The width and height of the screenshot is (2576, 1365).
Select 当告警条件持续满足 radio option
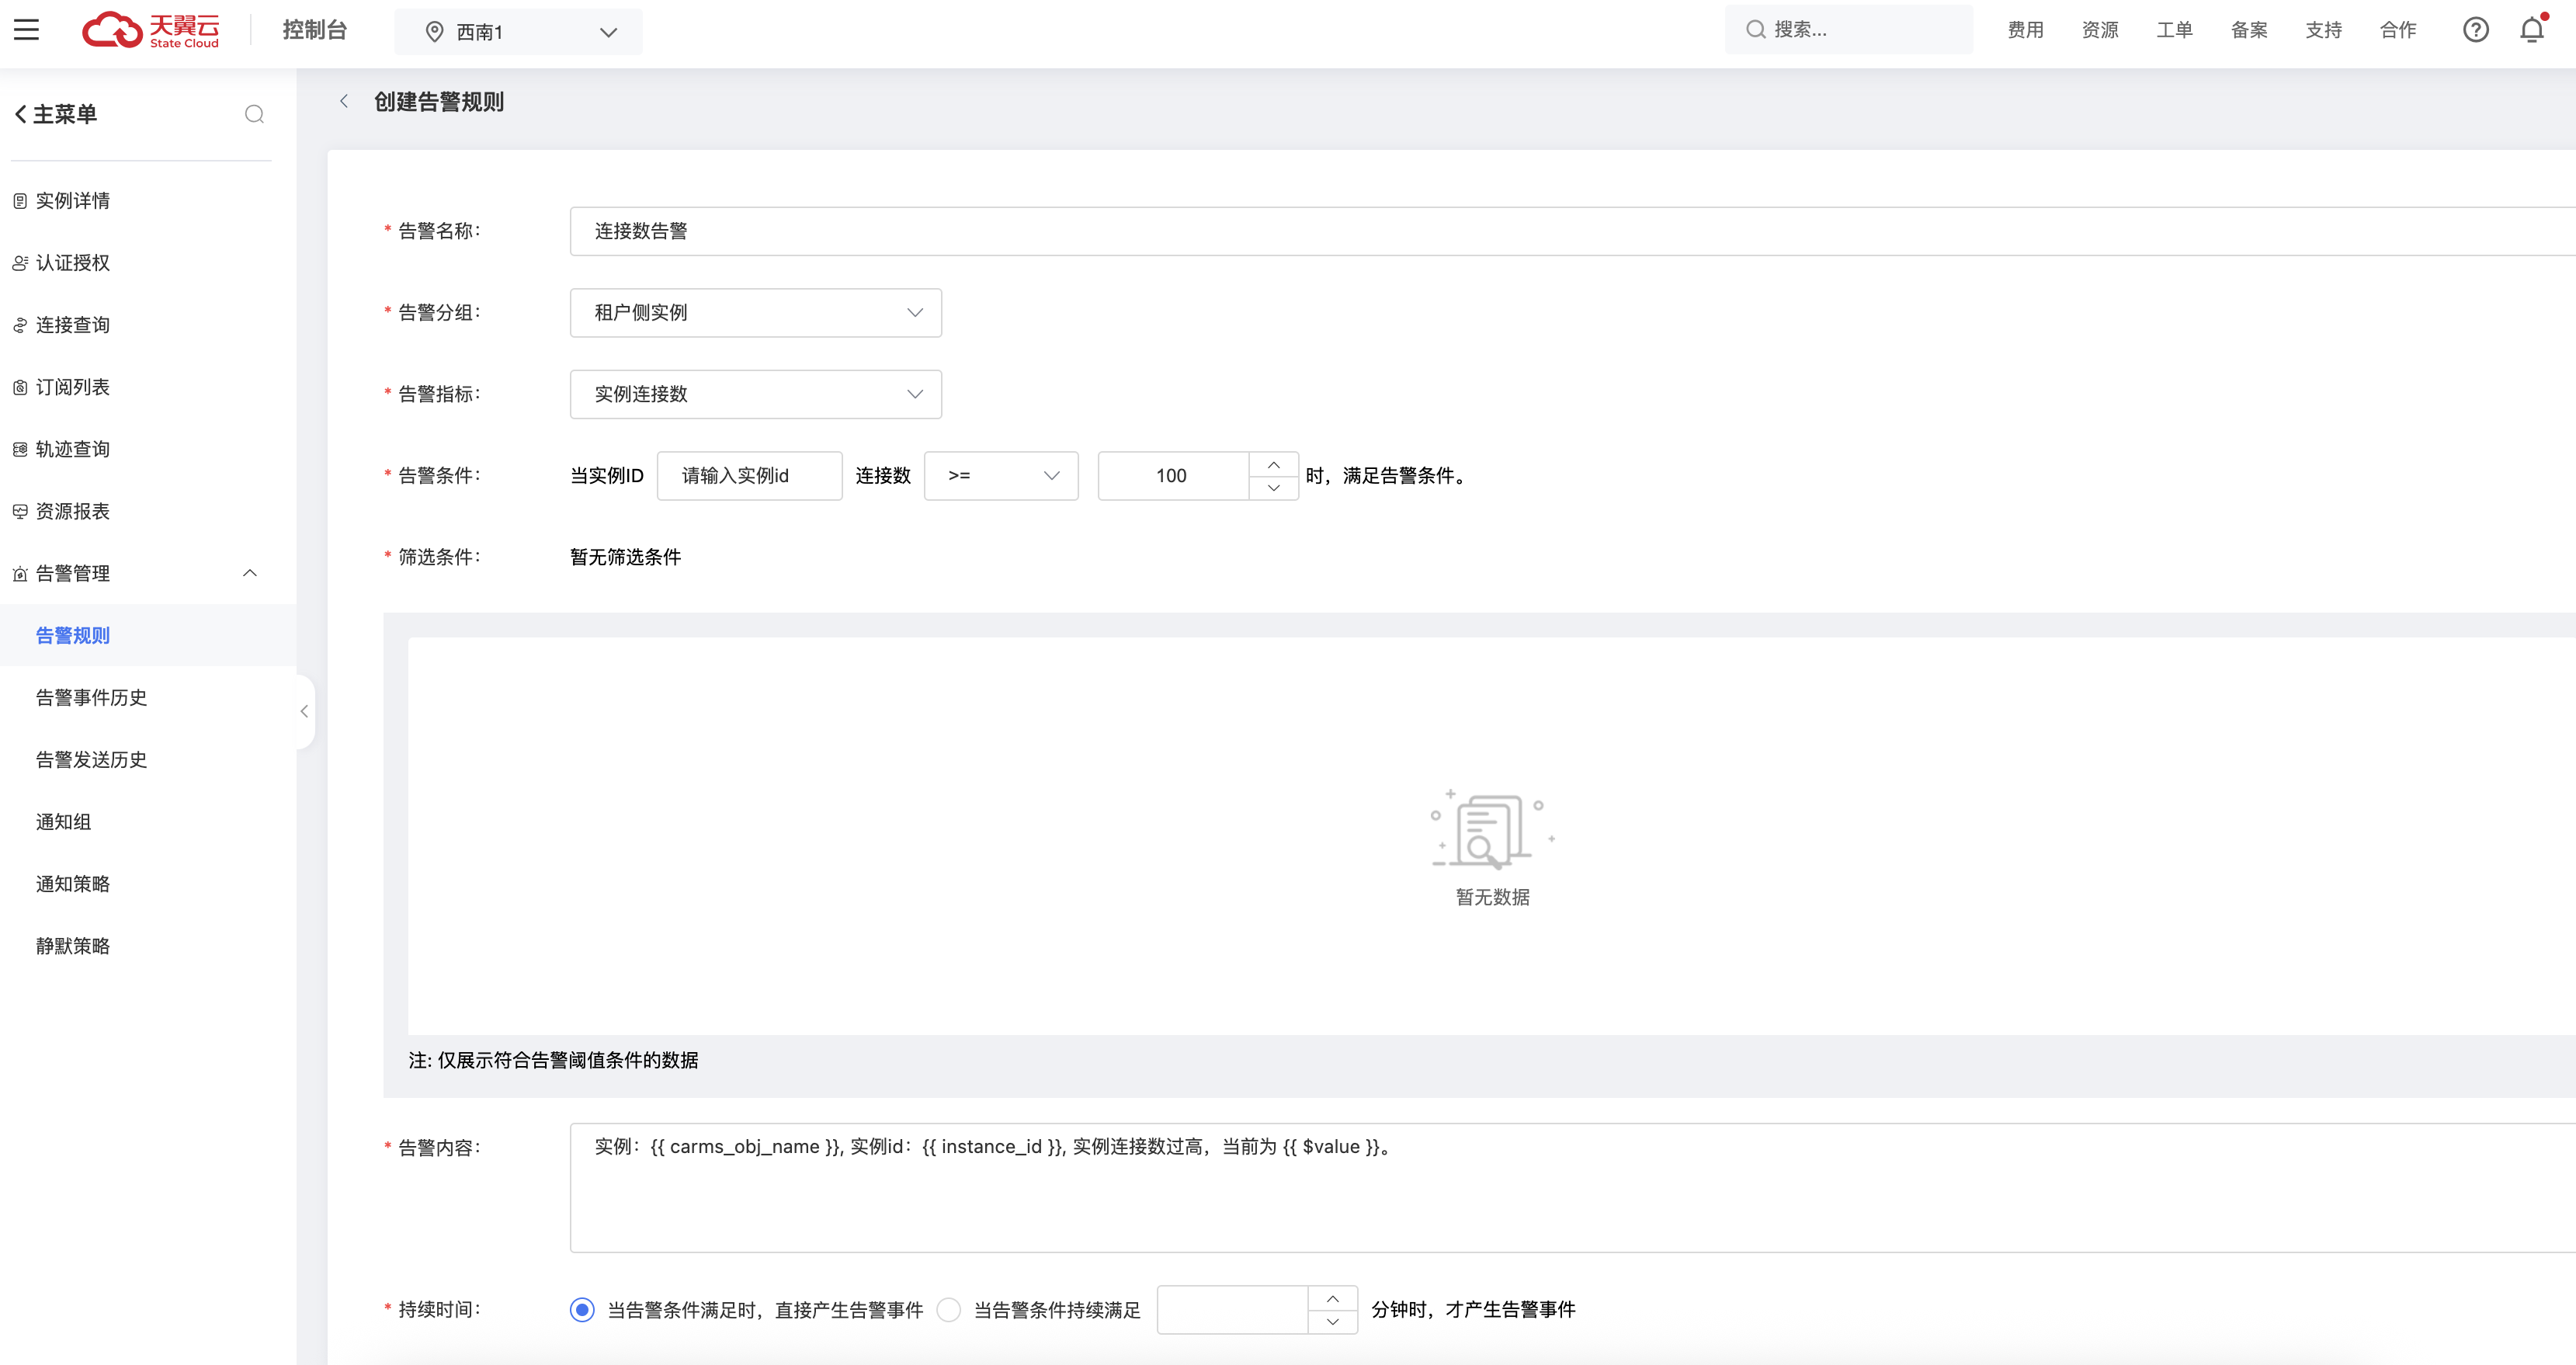pos(949,1309)
